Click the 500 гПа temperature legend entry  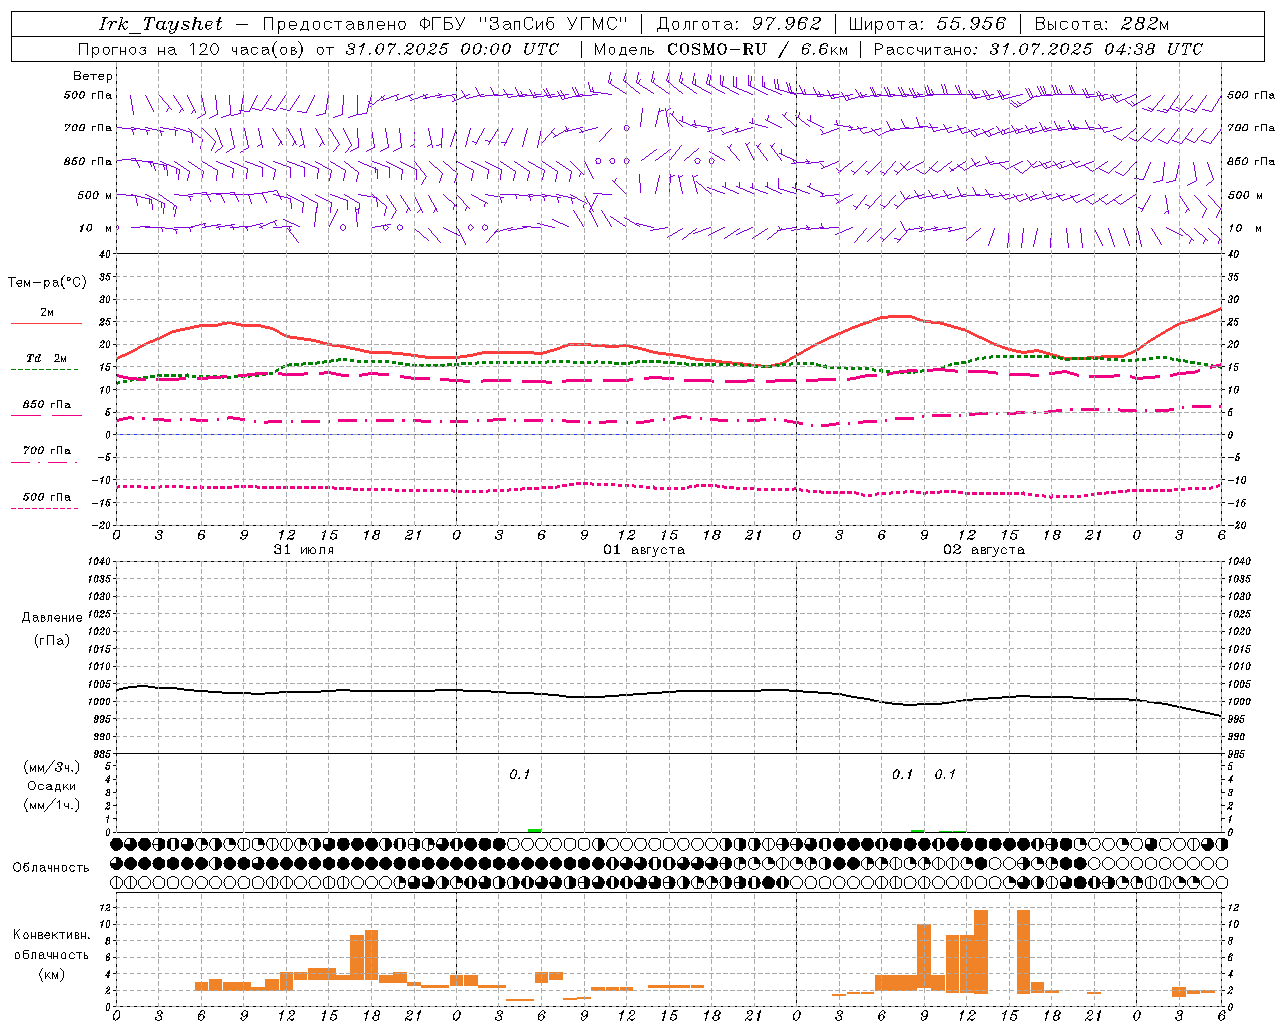[47, 497]
